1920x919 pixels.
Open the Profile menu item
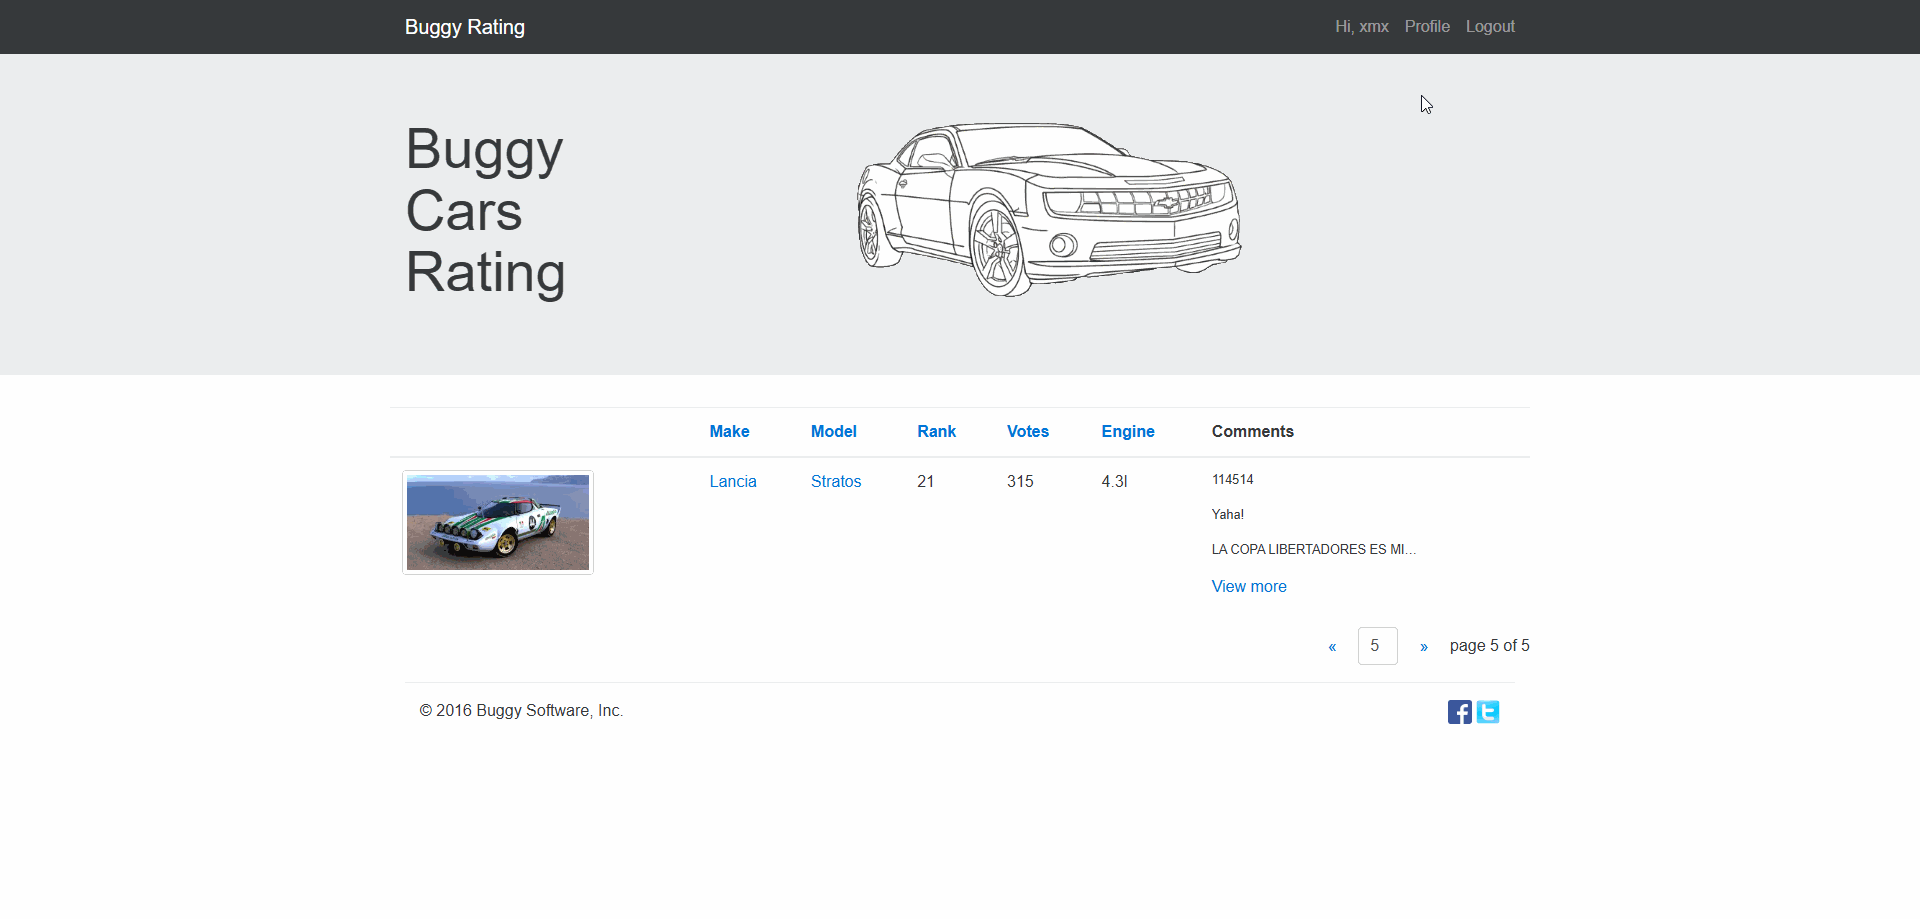[1426, 27]
